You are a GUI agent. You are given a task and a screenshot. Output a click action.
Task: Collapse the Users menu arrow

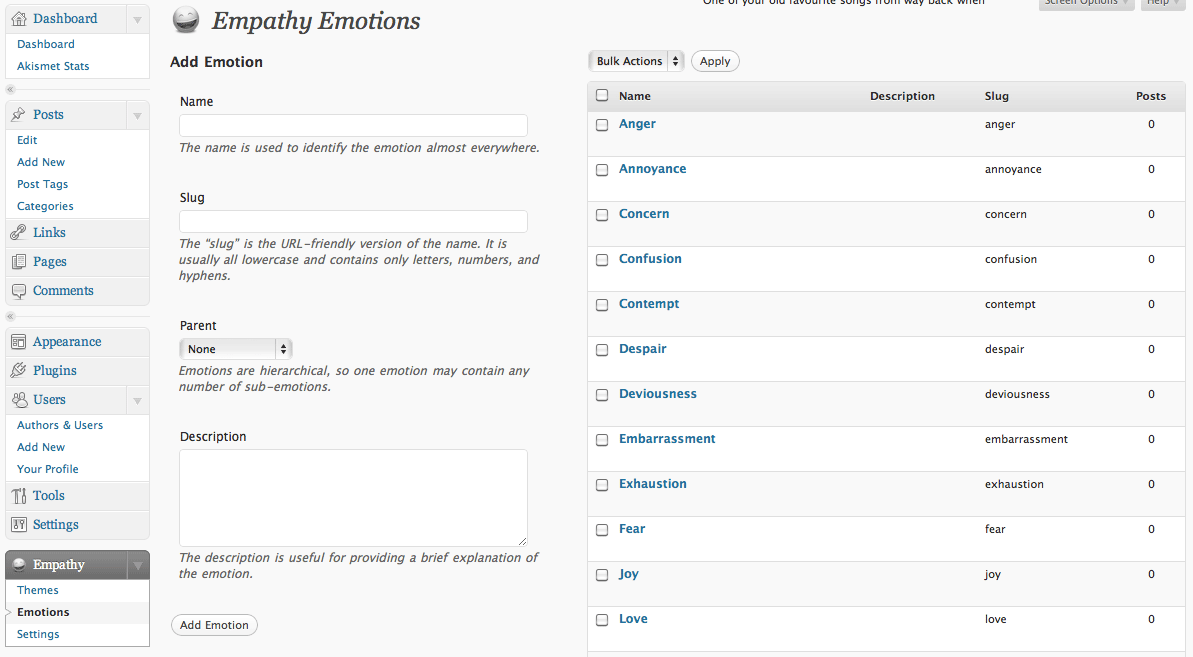pyautogui.click(x=138, y=400)
